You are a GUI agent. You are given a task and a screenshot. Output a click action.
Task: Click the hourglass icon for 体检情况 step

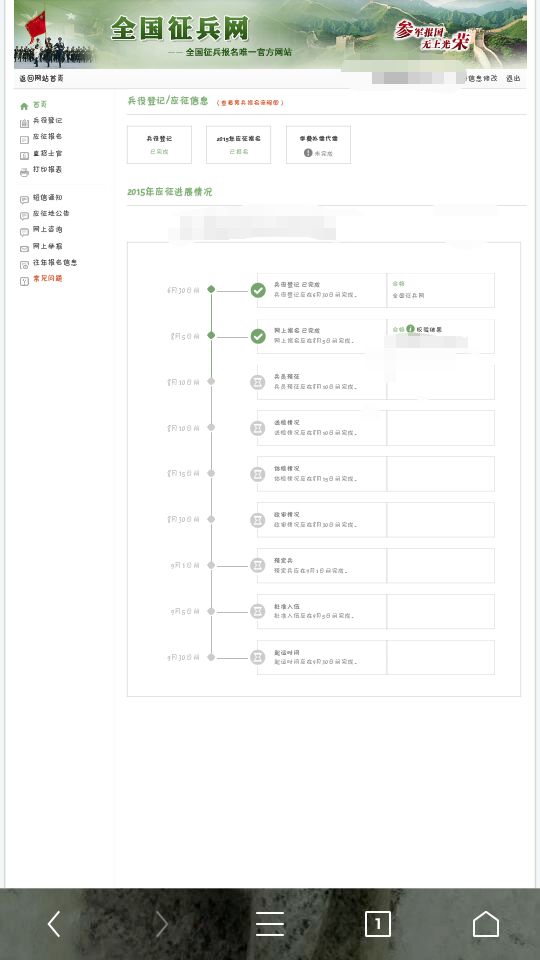coord(258,474)
